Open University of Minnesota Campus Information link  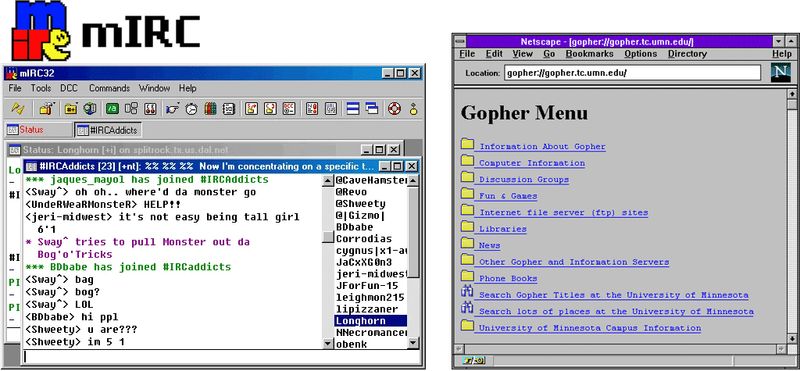[x=589, y=328]
